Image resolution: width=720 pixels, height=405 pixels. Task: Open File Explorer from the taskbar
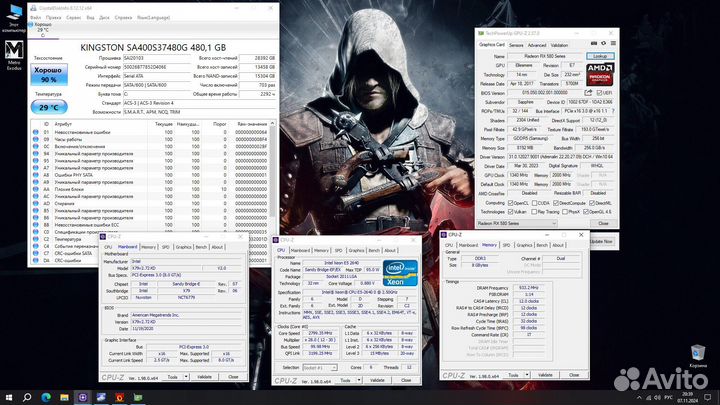[64, 397]
